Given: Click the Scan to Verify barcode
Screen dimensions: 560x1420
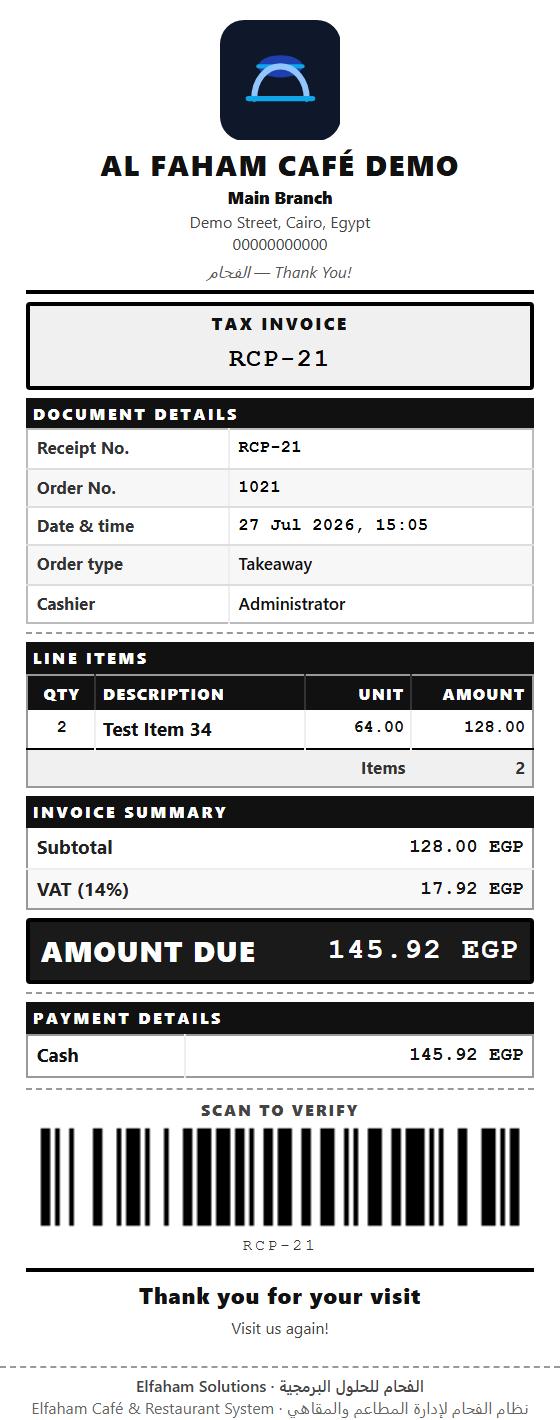Looking at the screenshot, I should click(x=280, y=1177).
